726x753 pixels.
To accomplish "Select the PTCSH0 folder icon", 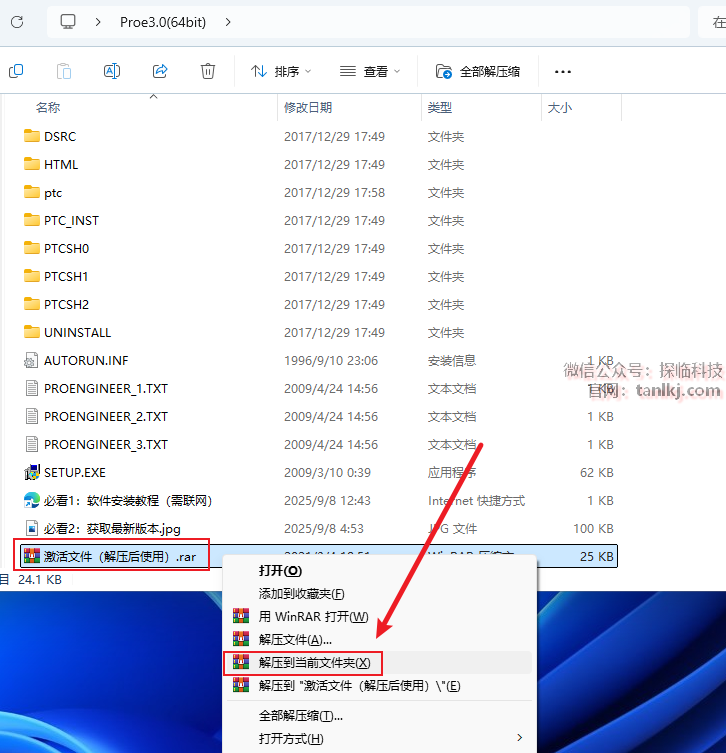I will pyautogui.click(x=32, y=248).
